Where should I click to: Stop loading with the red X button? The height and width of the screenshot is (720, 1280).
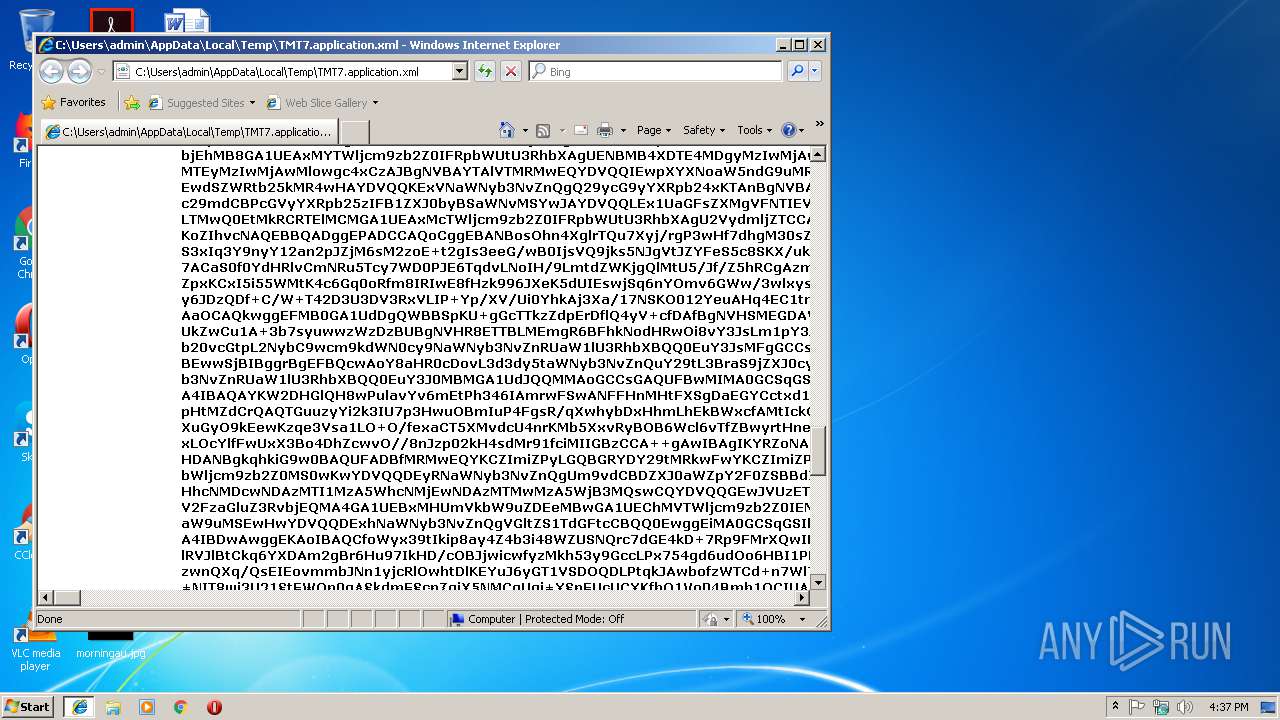click(x=511, y=71)
